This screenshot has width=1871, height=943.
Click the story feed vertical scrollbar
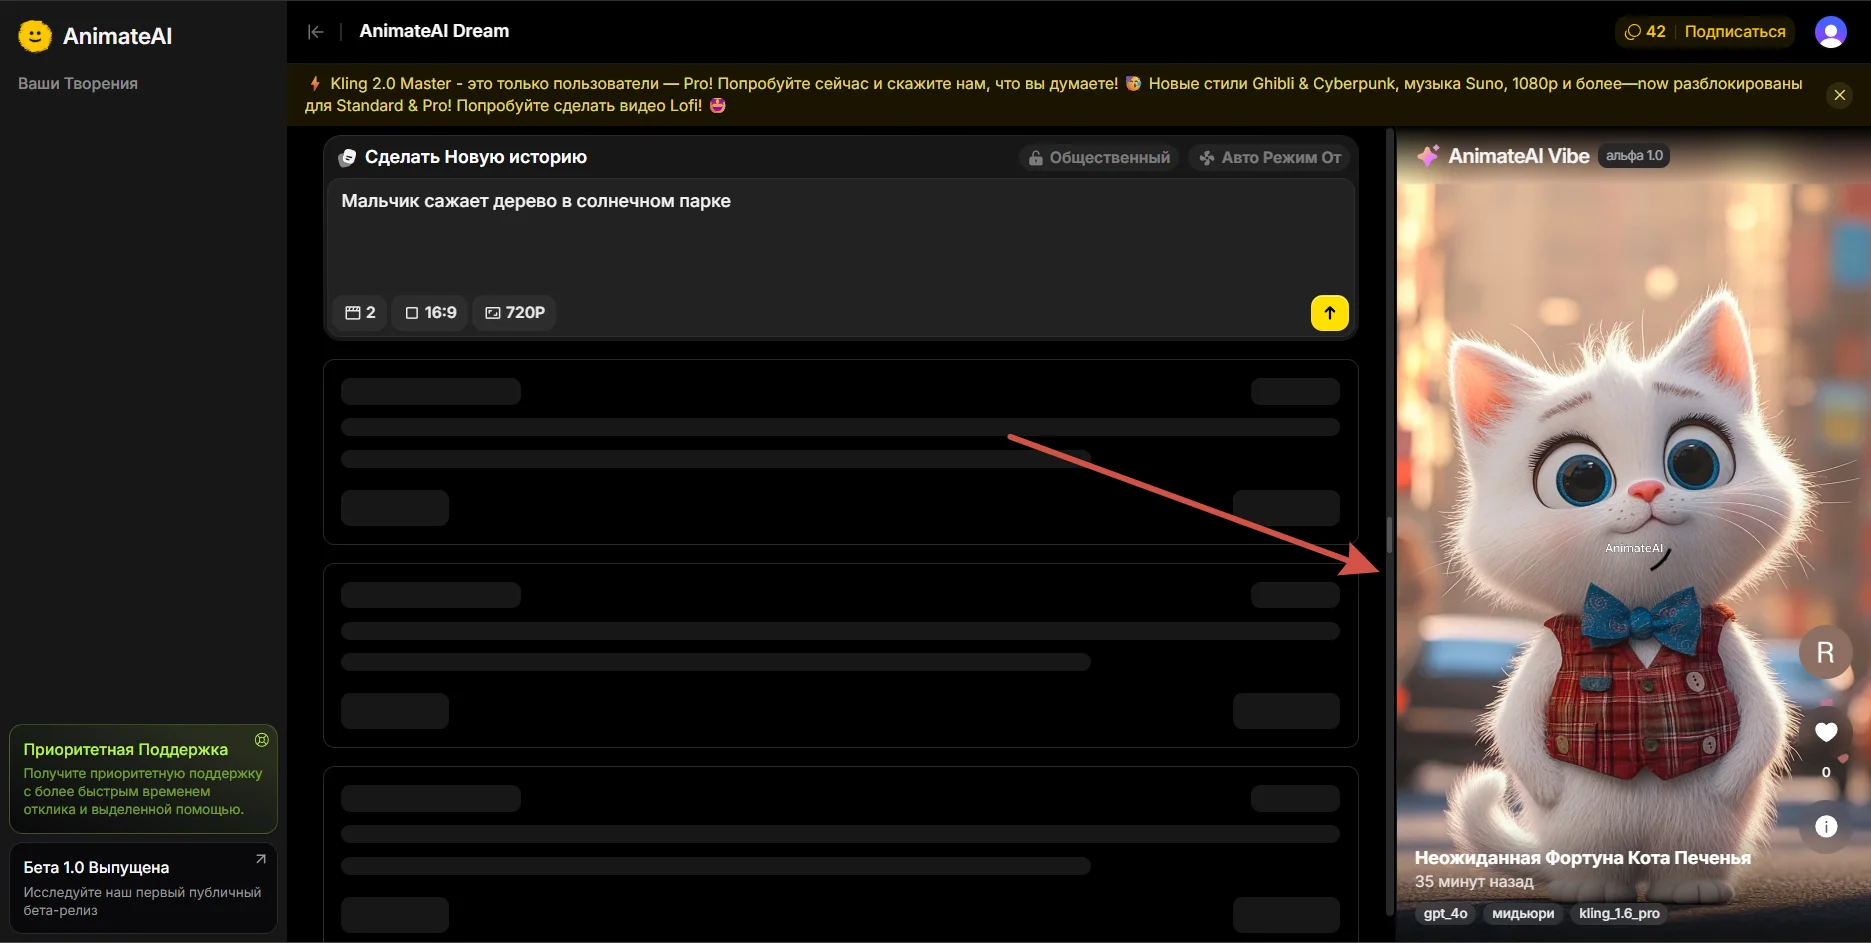[1389, 535]
